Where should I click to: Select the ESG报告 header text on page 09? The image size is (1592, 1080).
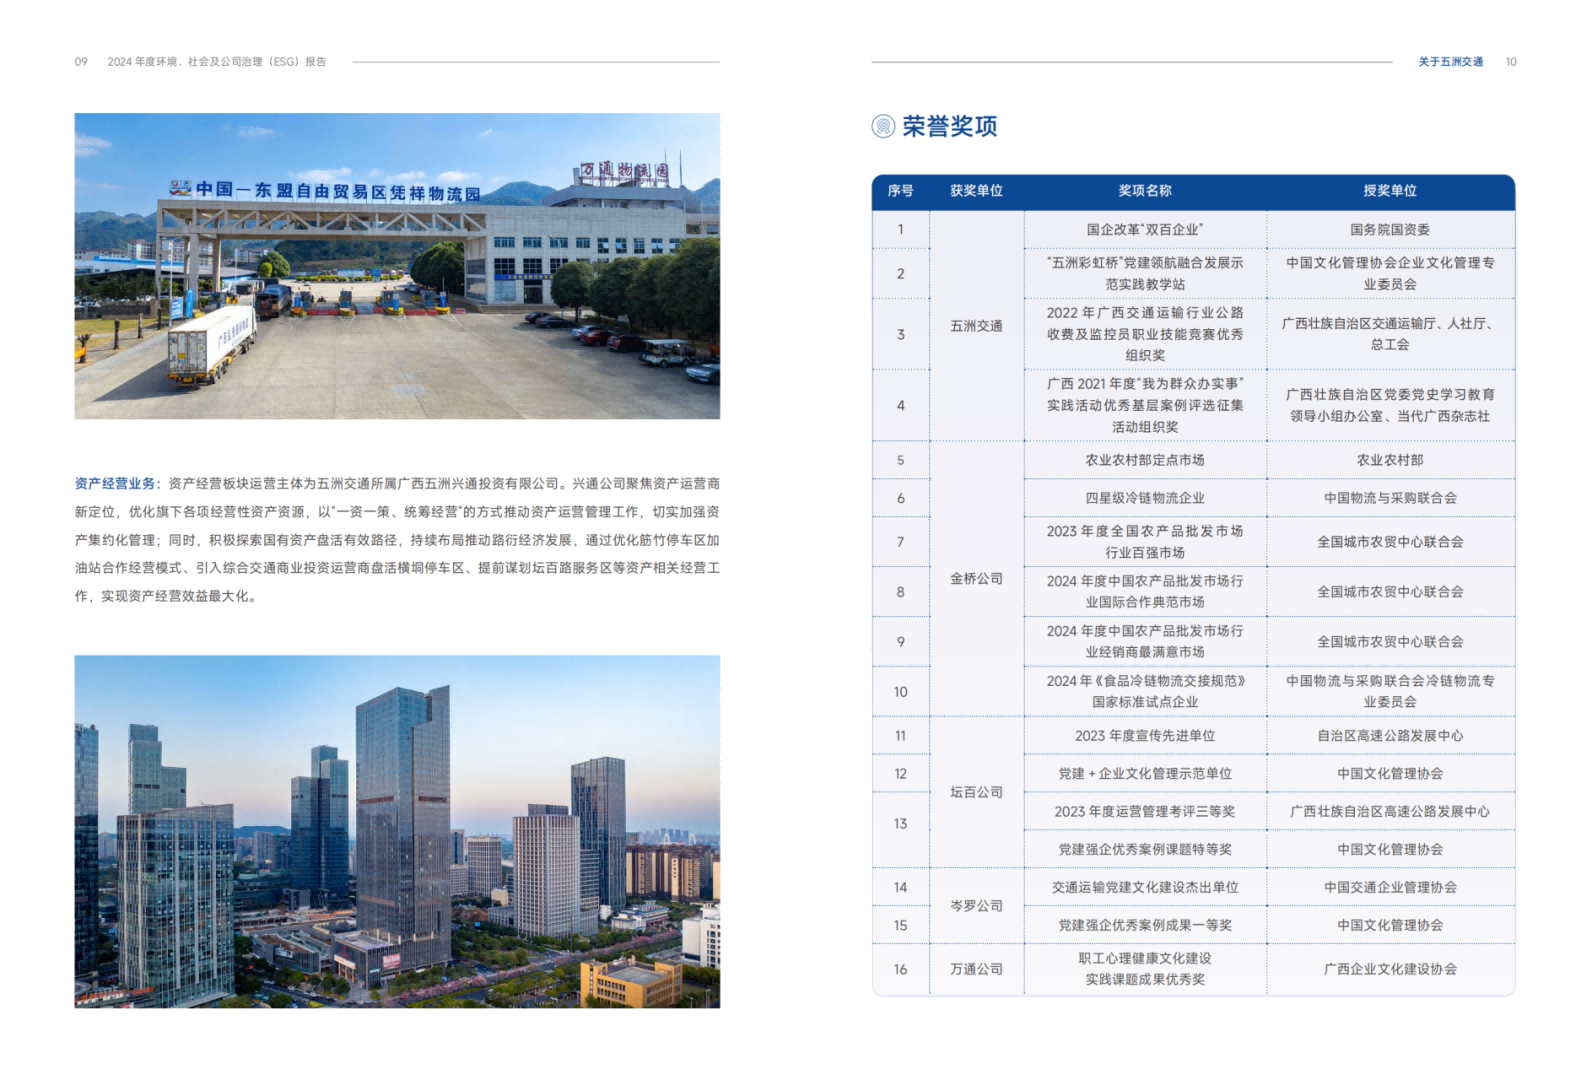click(217, 62)
